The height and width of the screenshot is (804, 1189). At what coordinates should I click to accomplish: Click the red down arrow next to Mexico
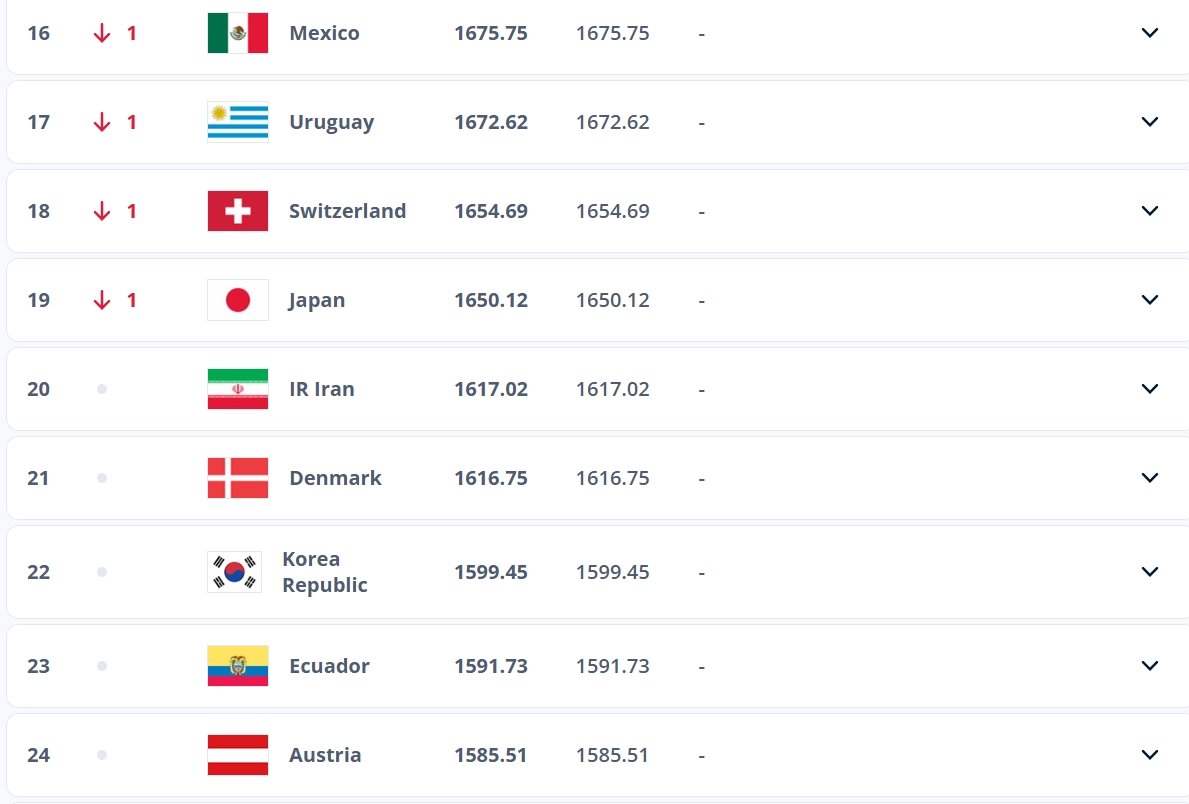pyautogui.click(x=101, y=32)
